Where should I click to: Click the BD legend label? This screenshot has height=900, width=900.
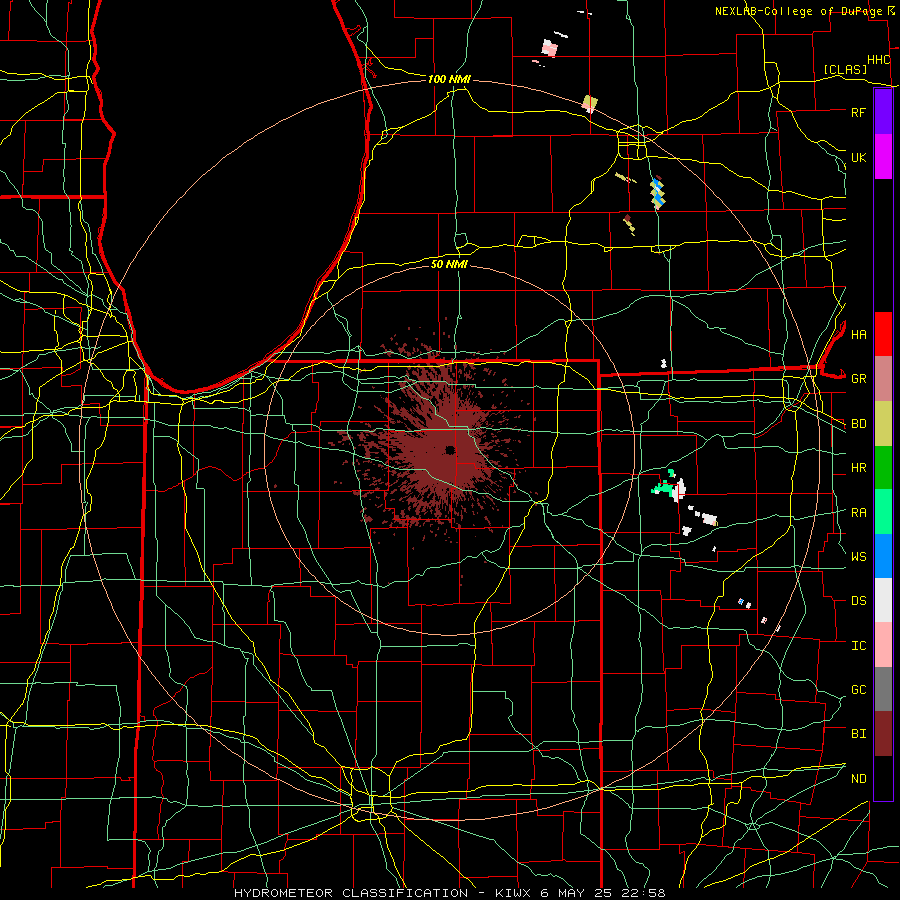point(858,424)
